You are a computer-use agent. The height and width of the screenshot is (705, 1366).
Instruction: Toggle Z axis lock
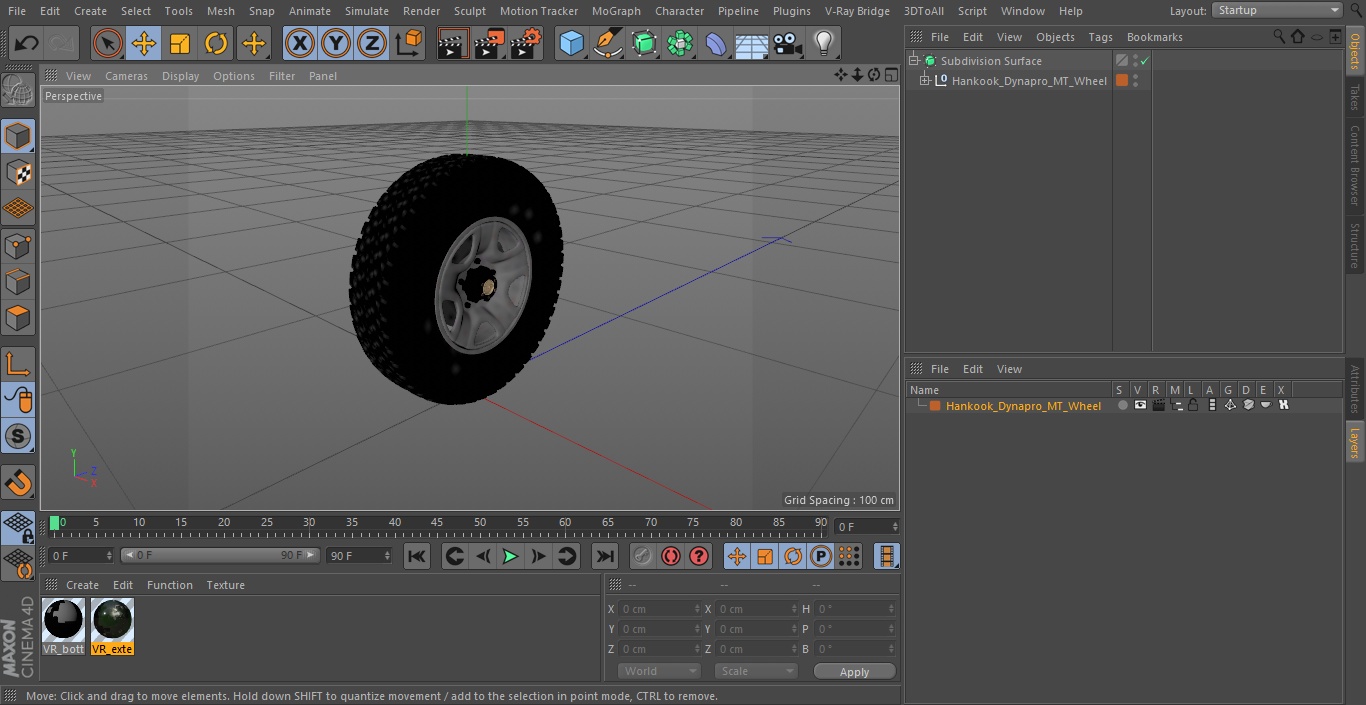coord(372,43)
